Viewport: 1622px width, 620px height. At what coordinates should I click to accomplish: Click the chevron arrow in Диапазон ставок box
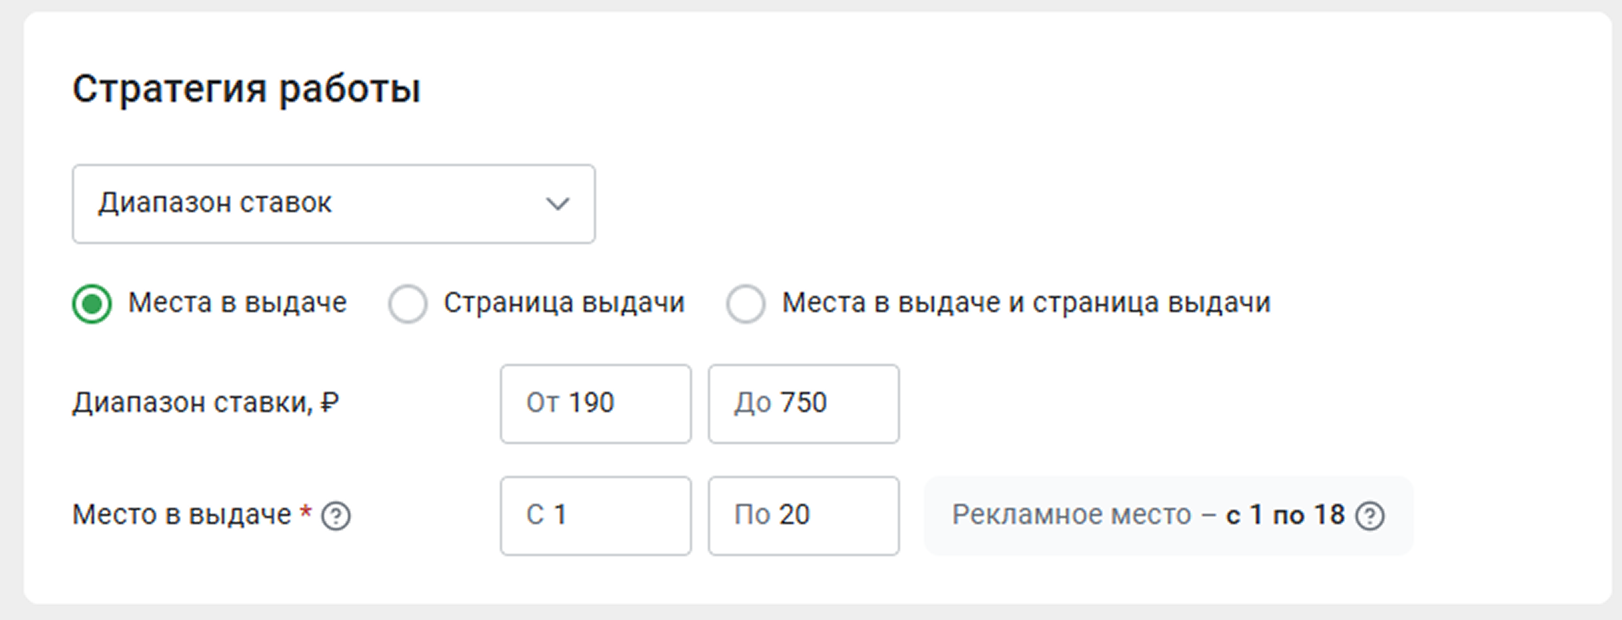[x=558, y=204]
